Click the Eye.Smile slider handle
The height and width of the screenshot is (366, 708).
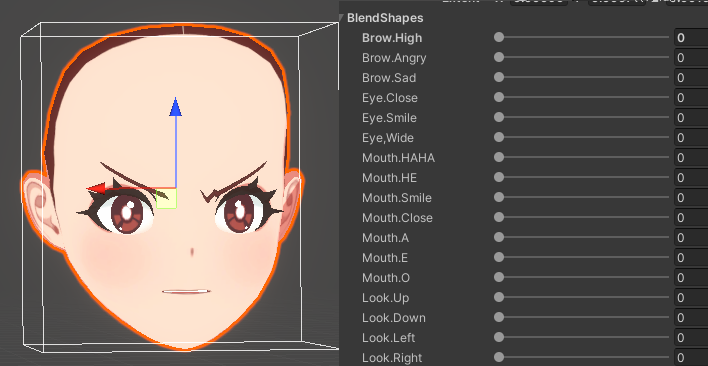(x=499, y=117)
